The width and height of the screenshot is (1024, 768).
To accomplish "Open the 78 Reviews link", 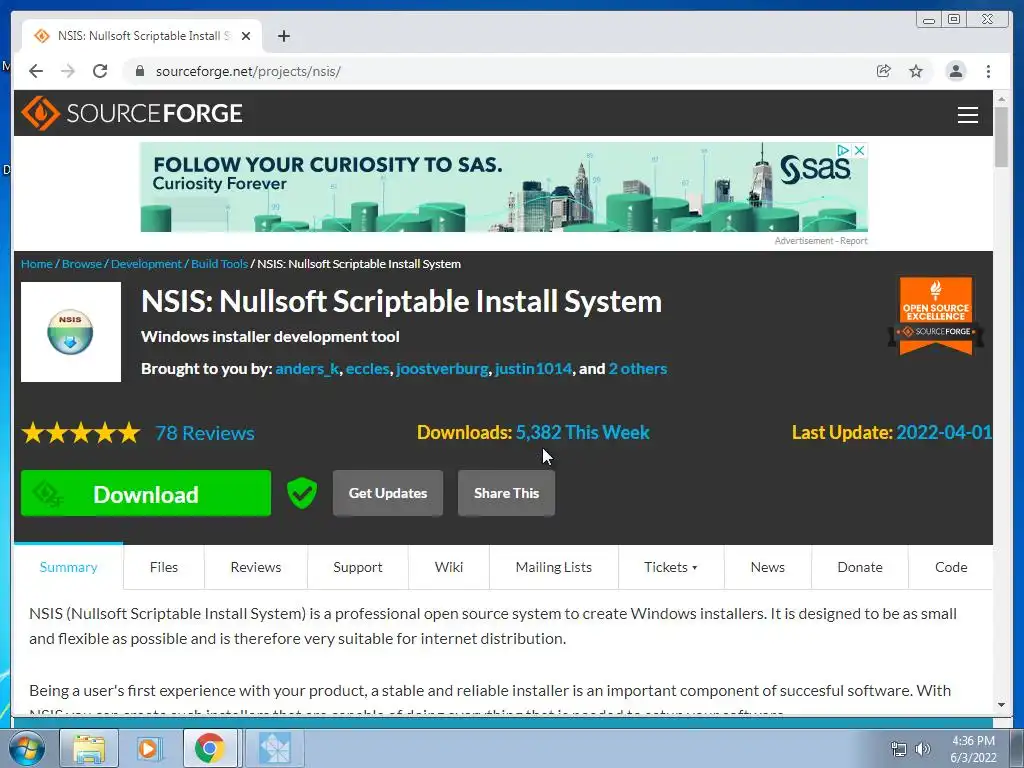I will 204,433.
